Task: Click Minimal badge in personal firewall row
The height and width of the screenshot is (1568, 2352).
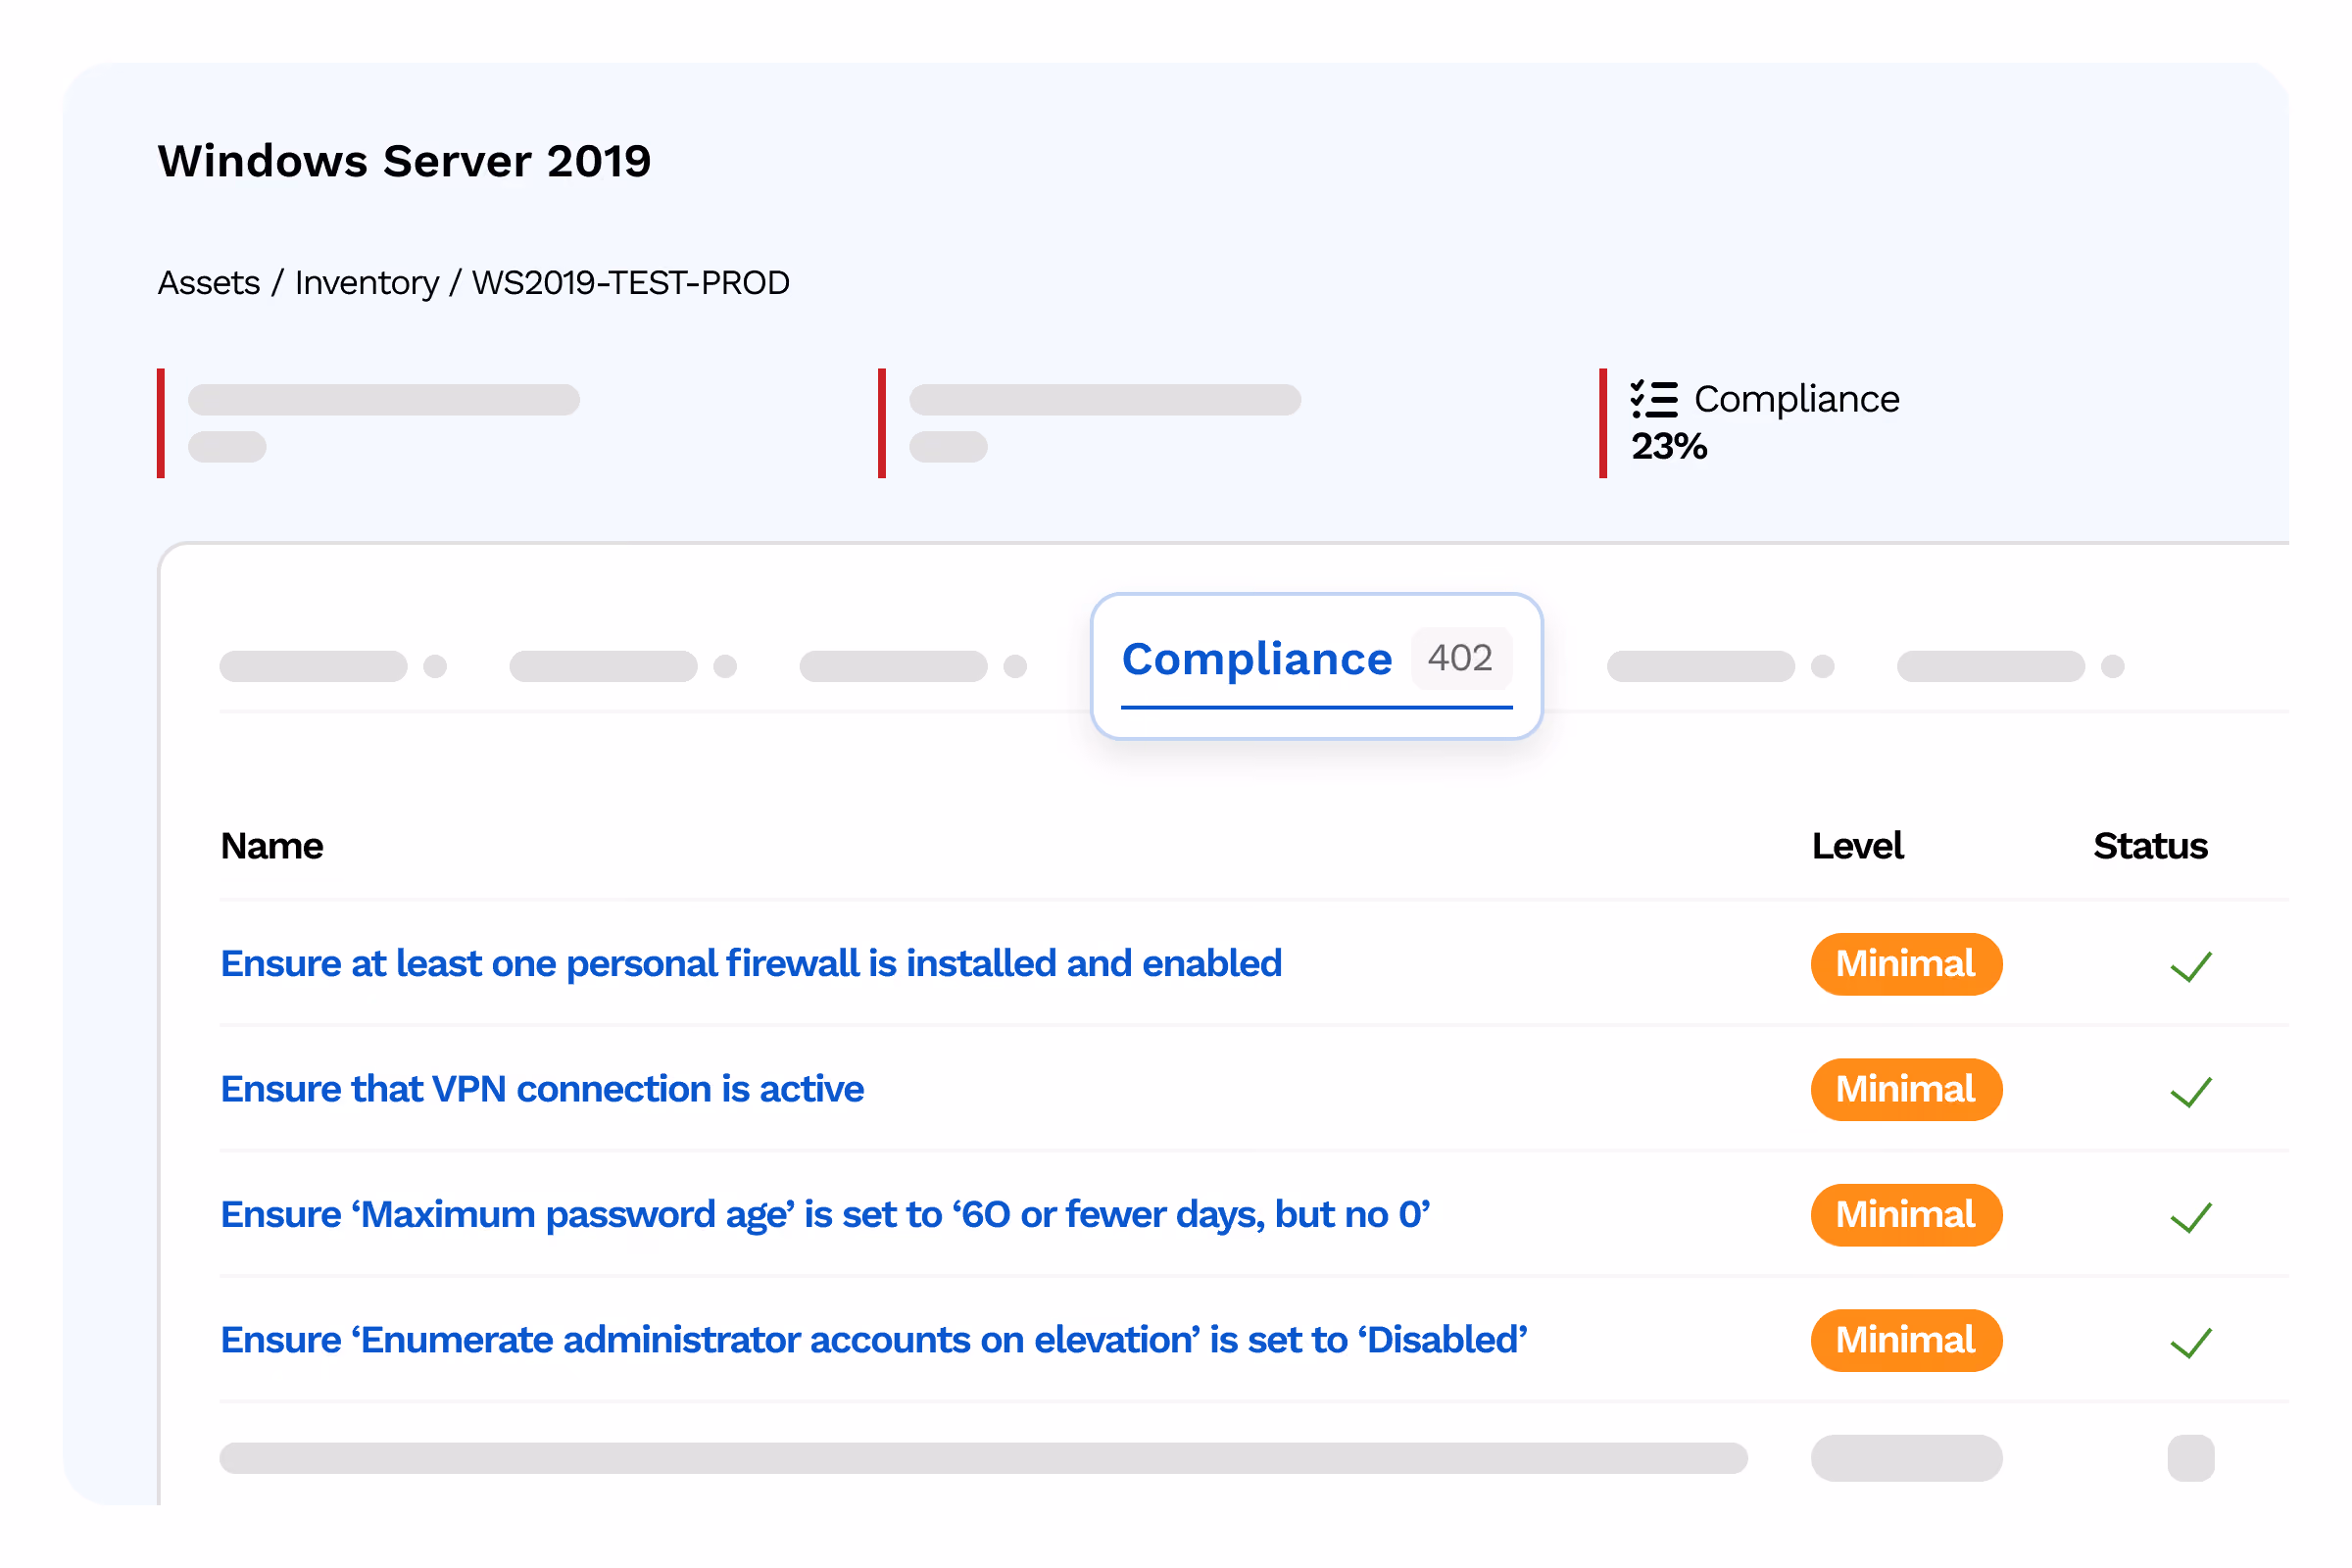Action: coord(1906,964)
